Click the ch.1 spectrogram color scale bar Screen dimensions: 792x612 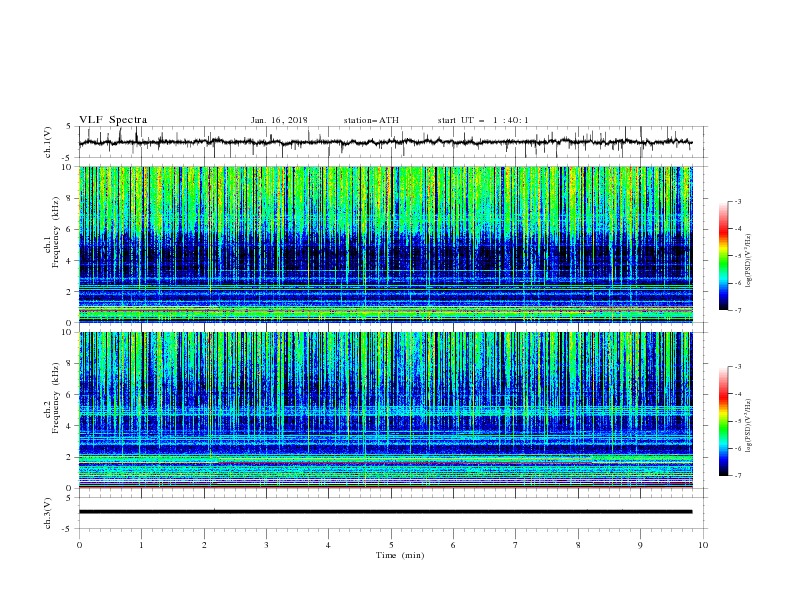724,256
